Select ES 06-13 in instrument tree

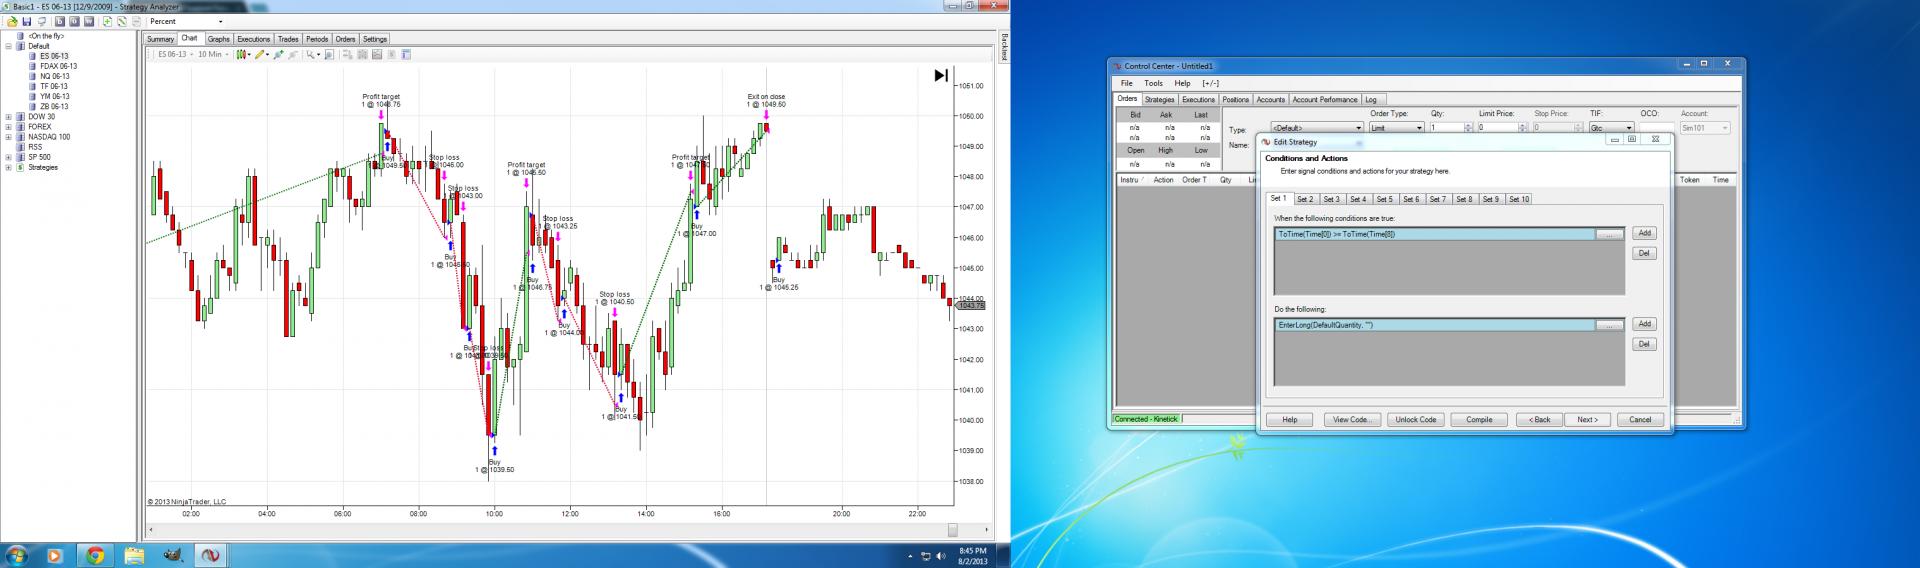pos(54,56)
